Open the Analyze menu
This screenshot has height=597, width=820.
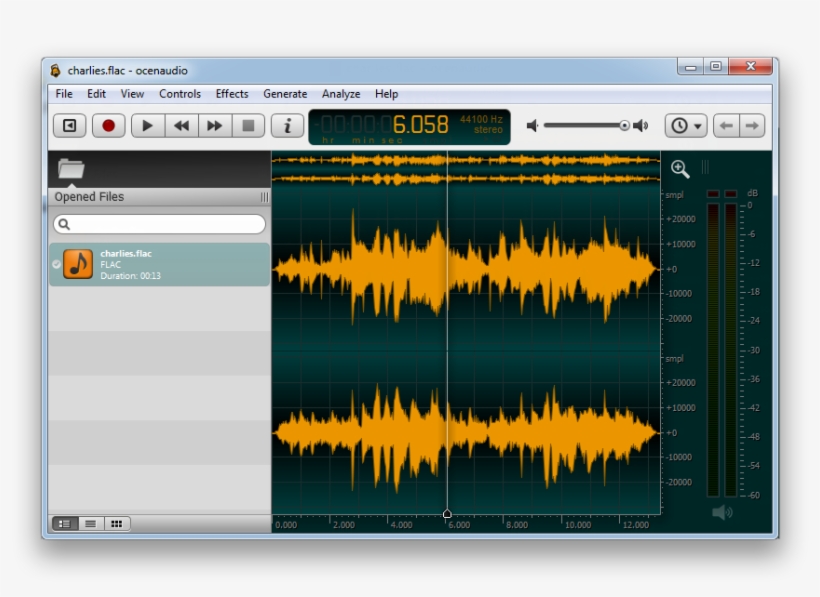coord(340,93)
